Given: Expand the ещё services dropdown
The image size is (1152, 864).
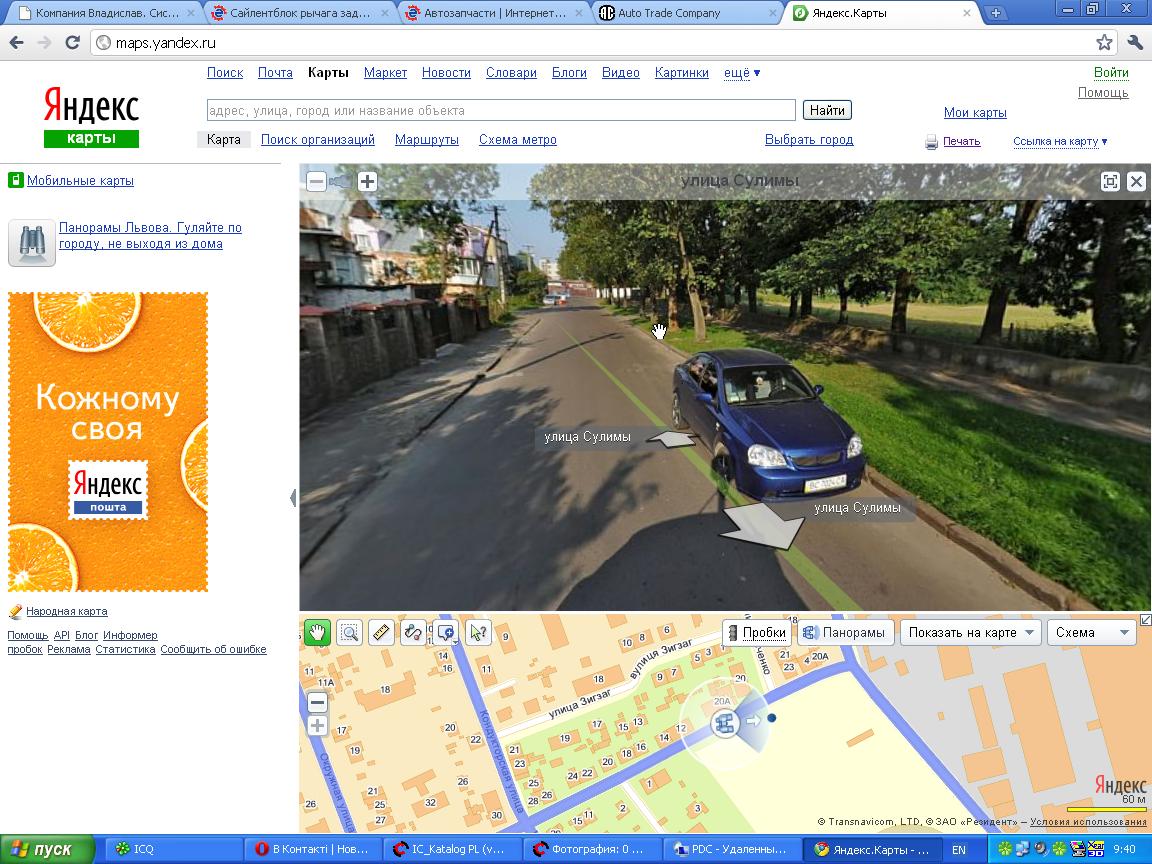Looking at the screenshot, I should point(742,73).
